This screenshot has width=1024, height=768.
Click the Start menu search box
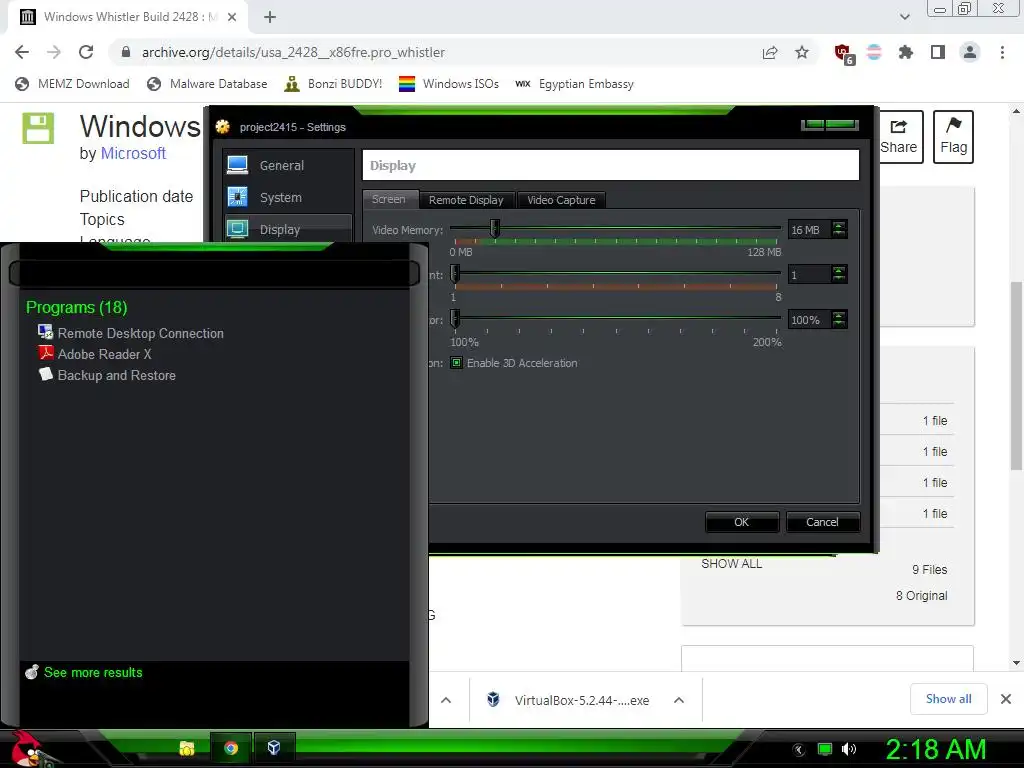(214, 273)
